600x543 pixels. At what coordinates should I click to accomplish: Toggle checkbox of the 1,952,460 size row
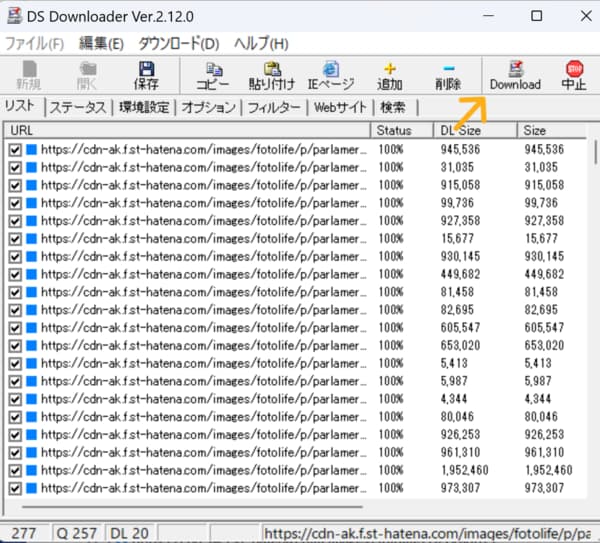14,470
